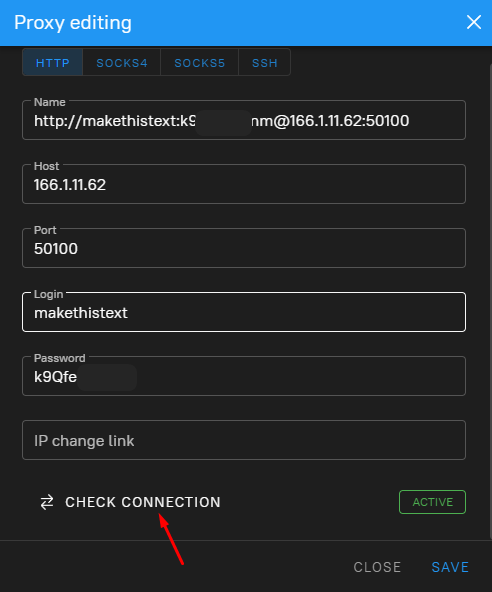Click the swap-arrows check connection icon
The height and width of the screenshot is (592, 492).
coord(47,502)
